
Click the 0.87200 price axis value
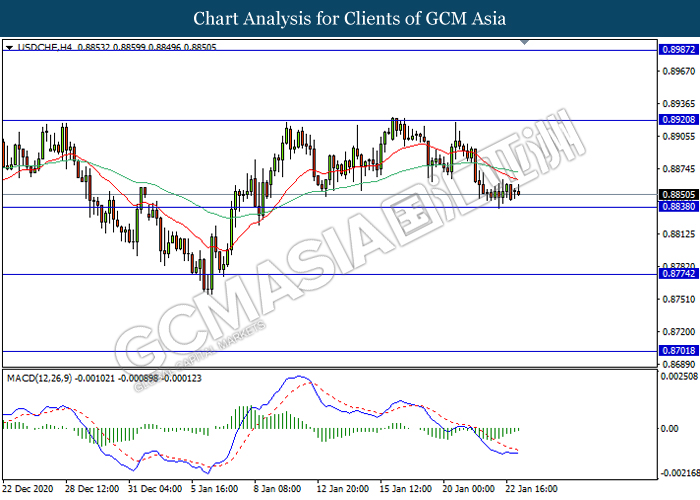pyautogui.click(x=679, y=332)
